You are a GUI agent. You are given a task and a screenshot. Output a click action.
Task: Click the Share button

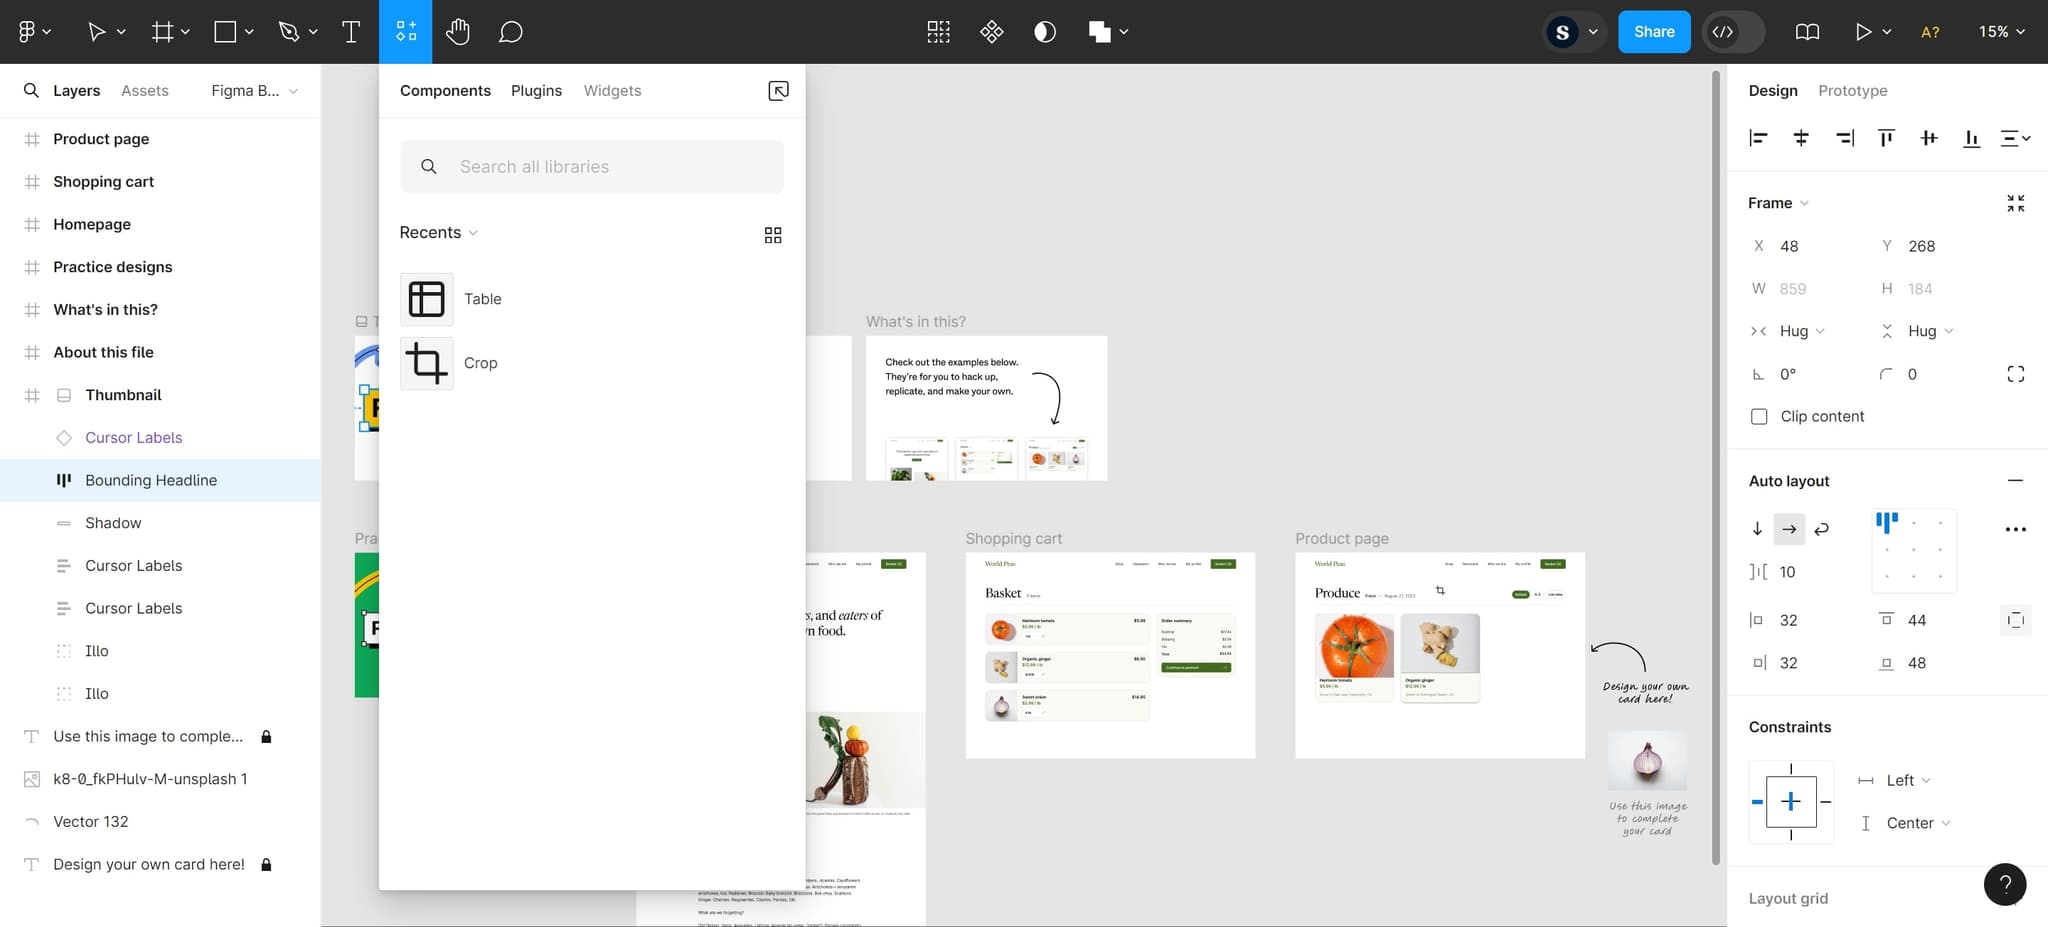click(1653, 32)
